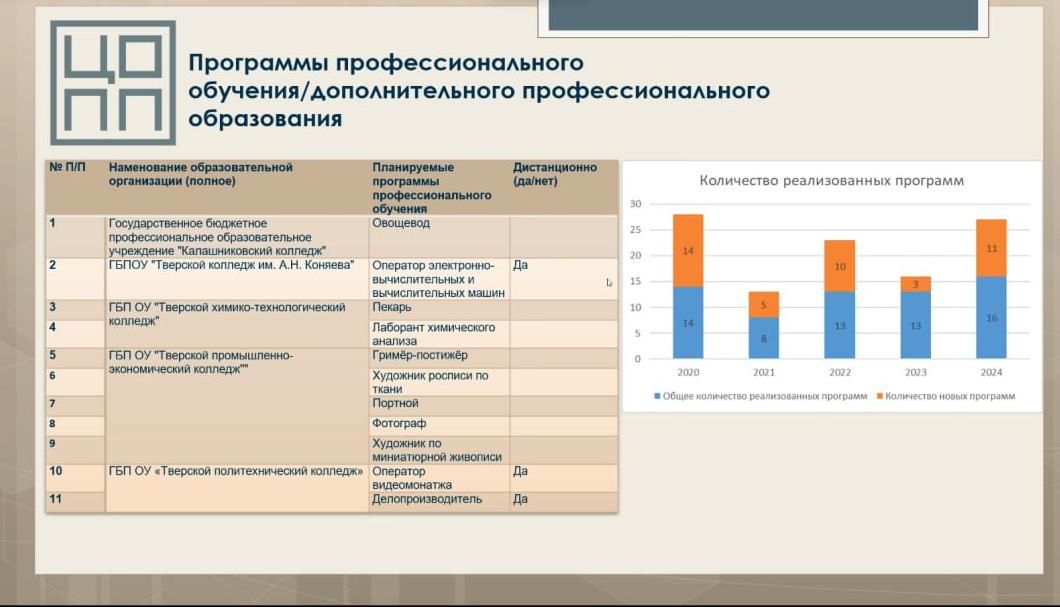This screenshot has height=607, width=1060.
Task: Click the dark video panel at top right
Action: 763,15
